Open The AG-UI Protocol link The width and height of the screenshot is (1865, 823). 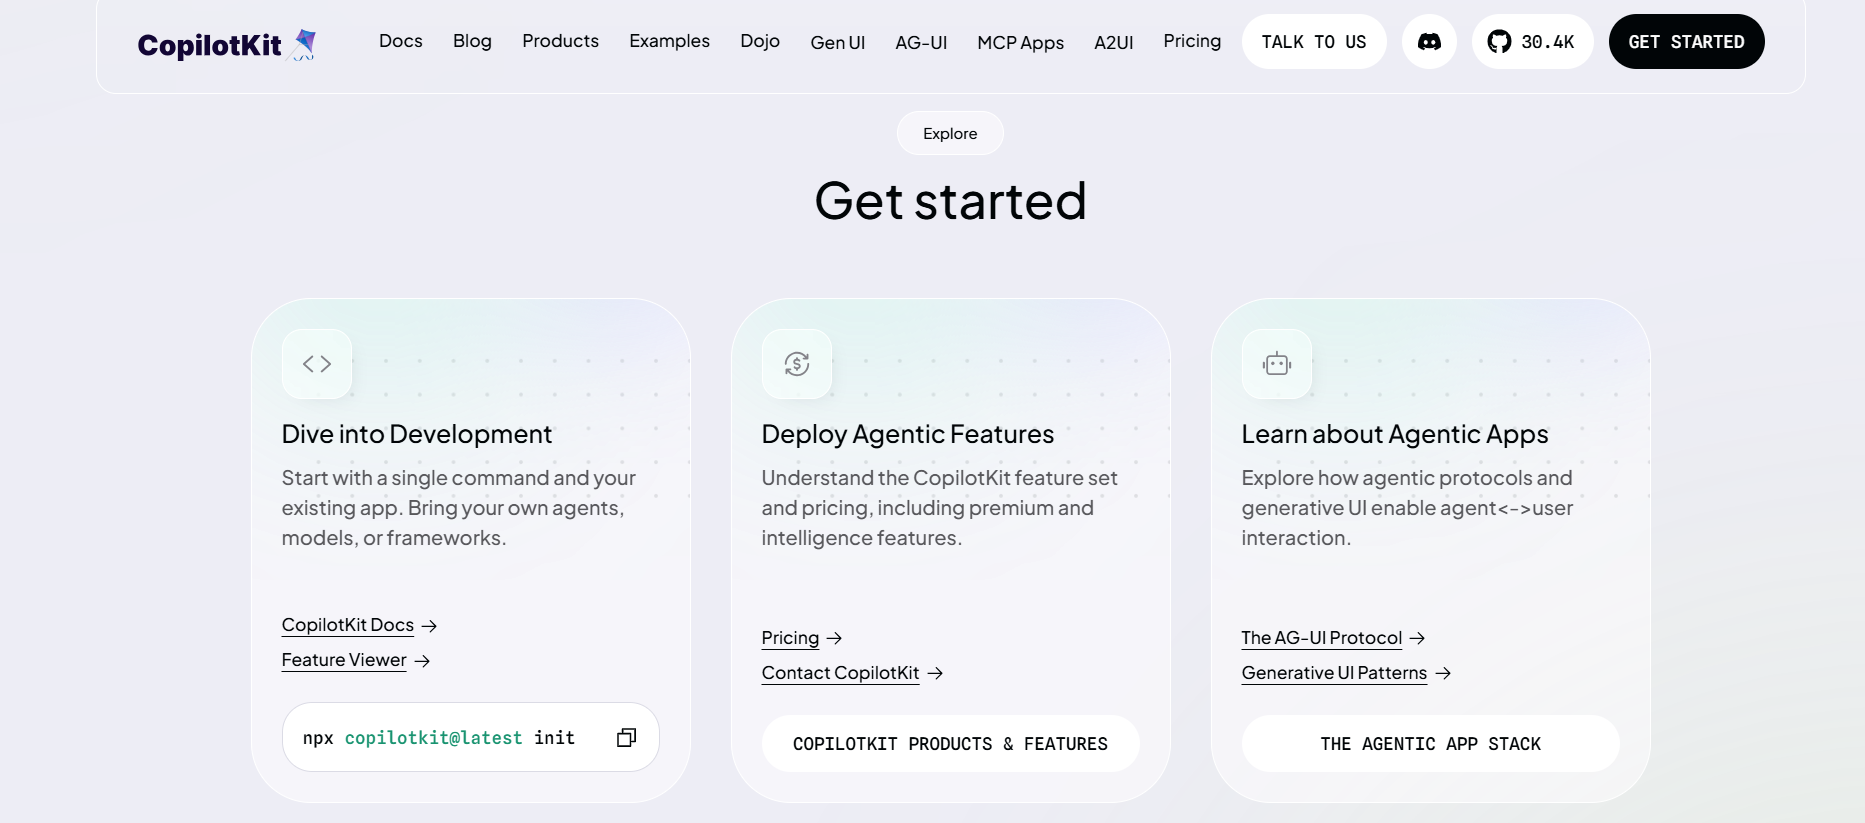(x=1322, y=638)
